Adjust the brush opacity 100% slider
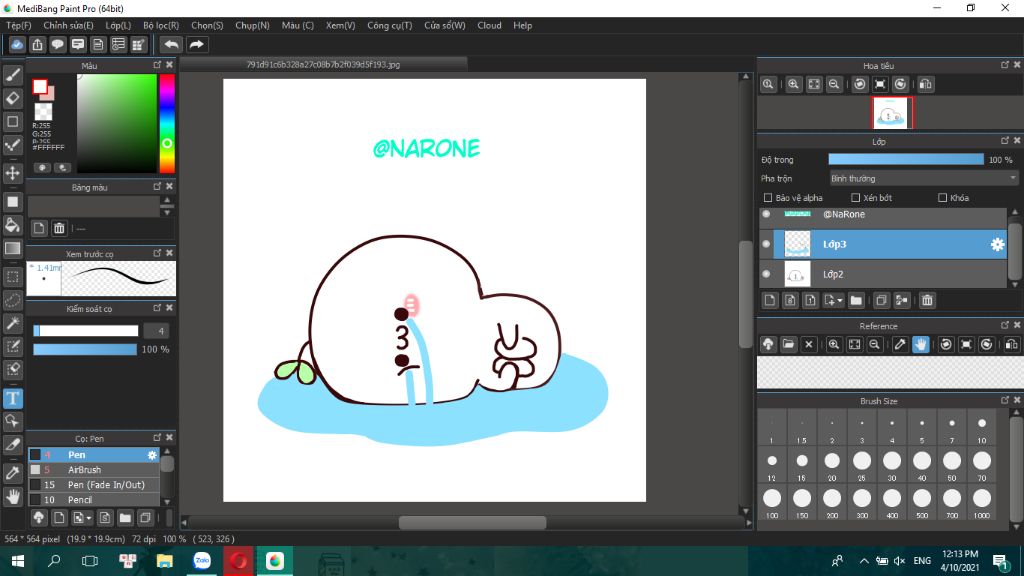The width and height of the screenshot is (1024, 576). click(85, 349)
